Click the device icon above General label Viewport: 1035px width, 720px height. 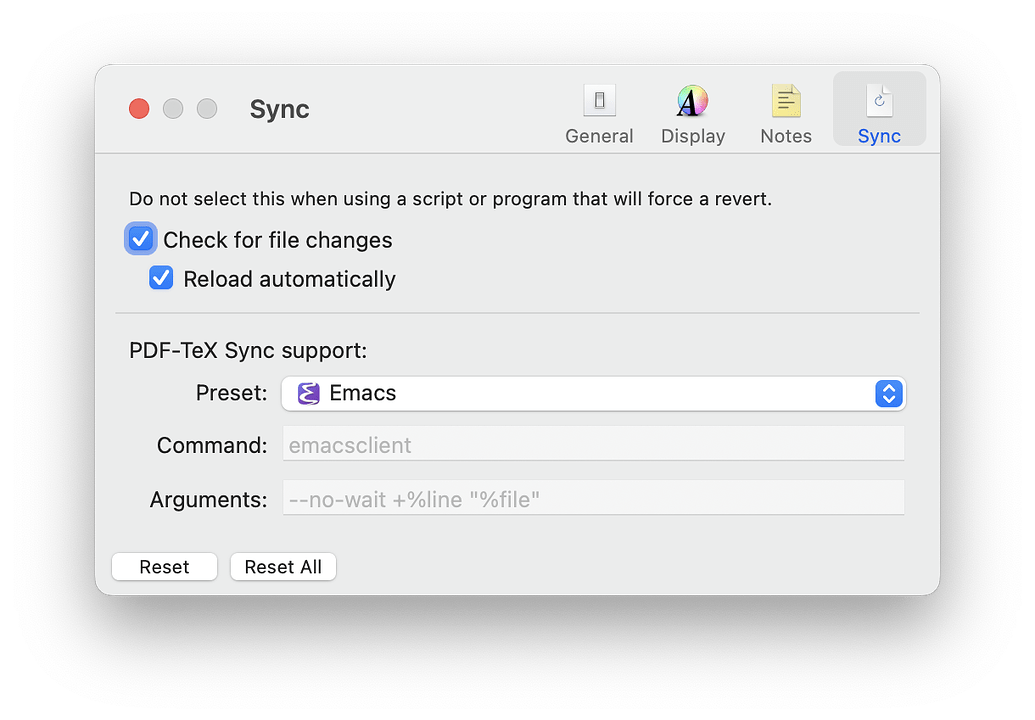599,100
